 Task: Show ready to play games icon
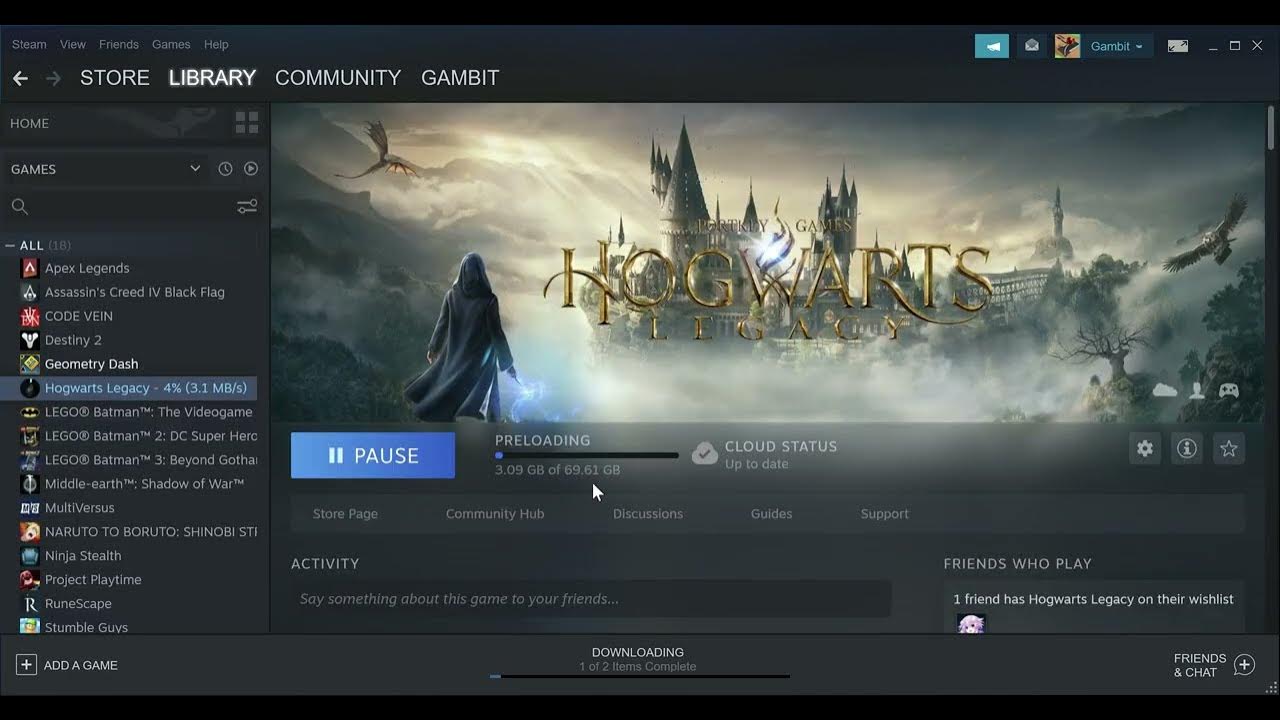pos(251,169)
